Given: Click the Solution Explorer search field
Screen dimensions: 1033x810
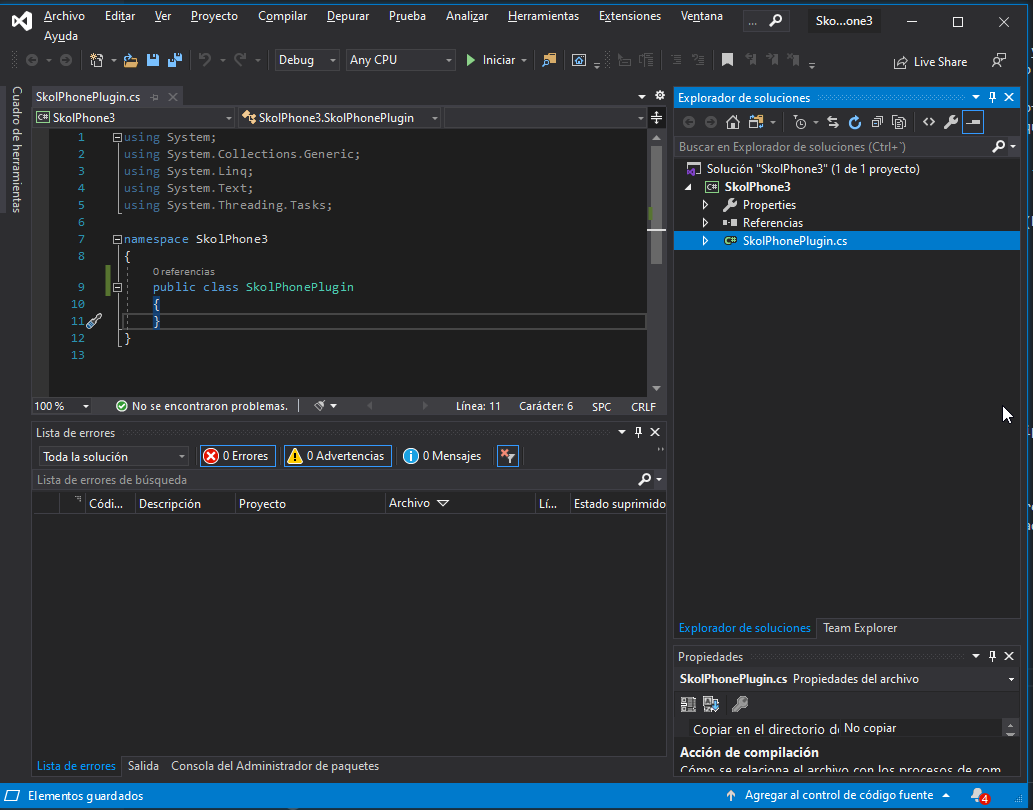Looking at the screenshot, I should click(x=832, y=147).
